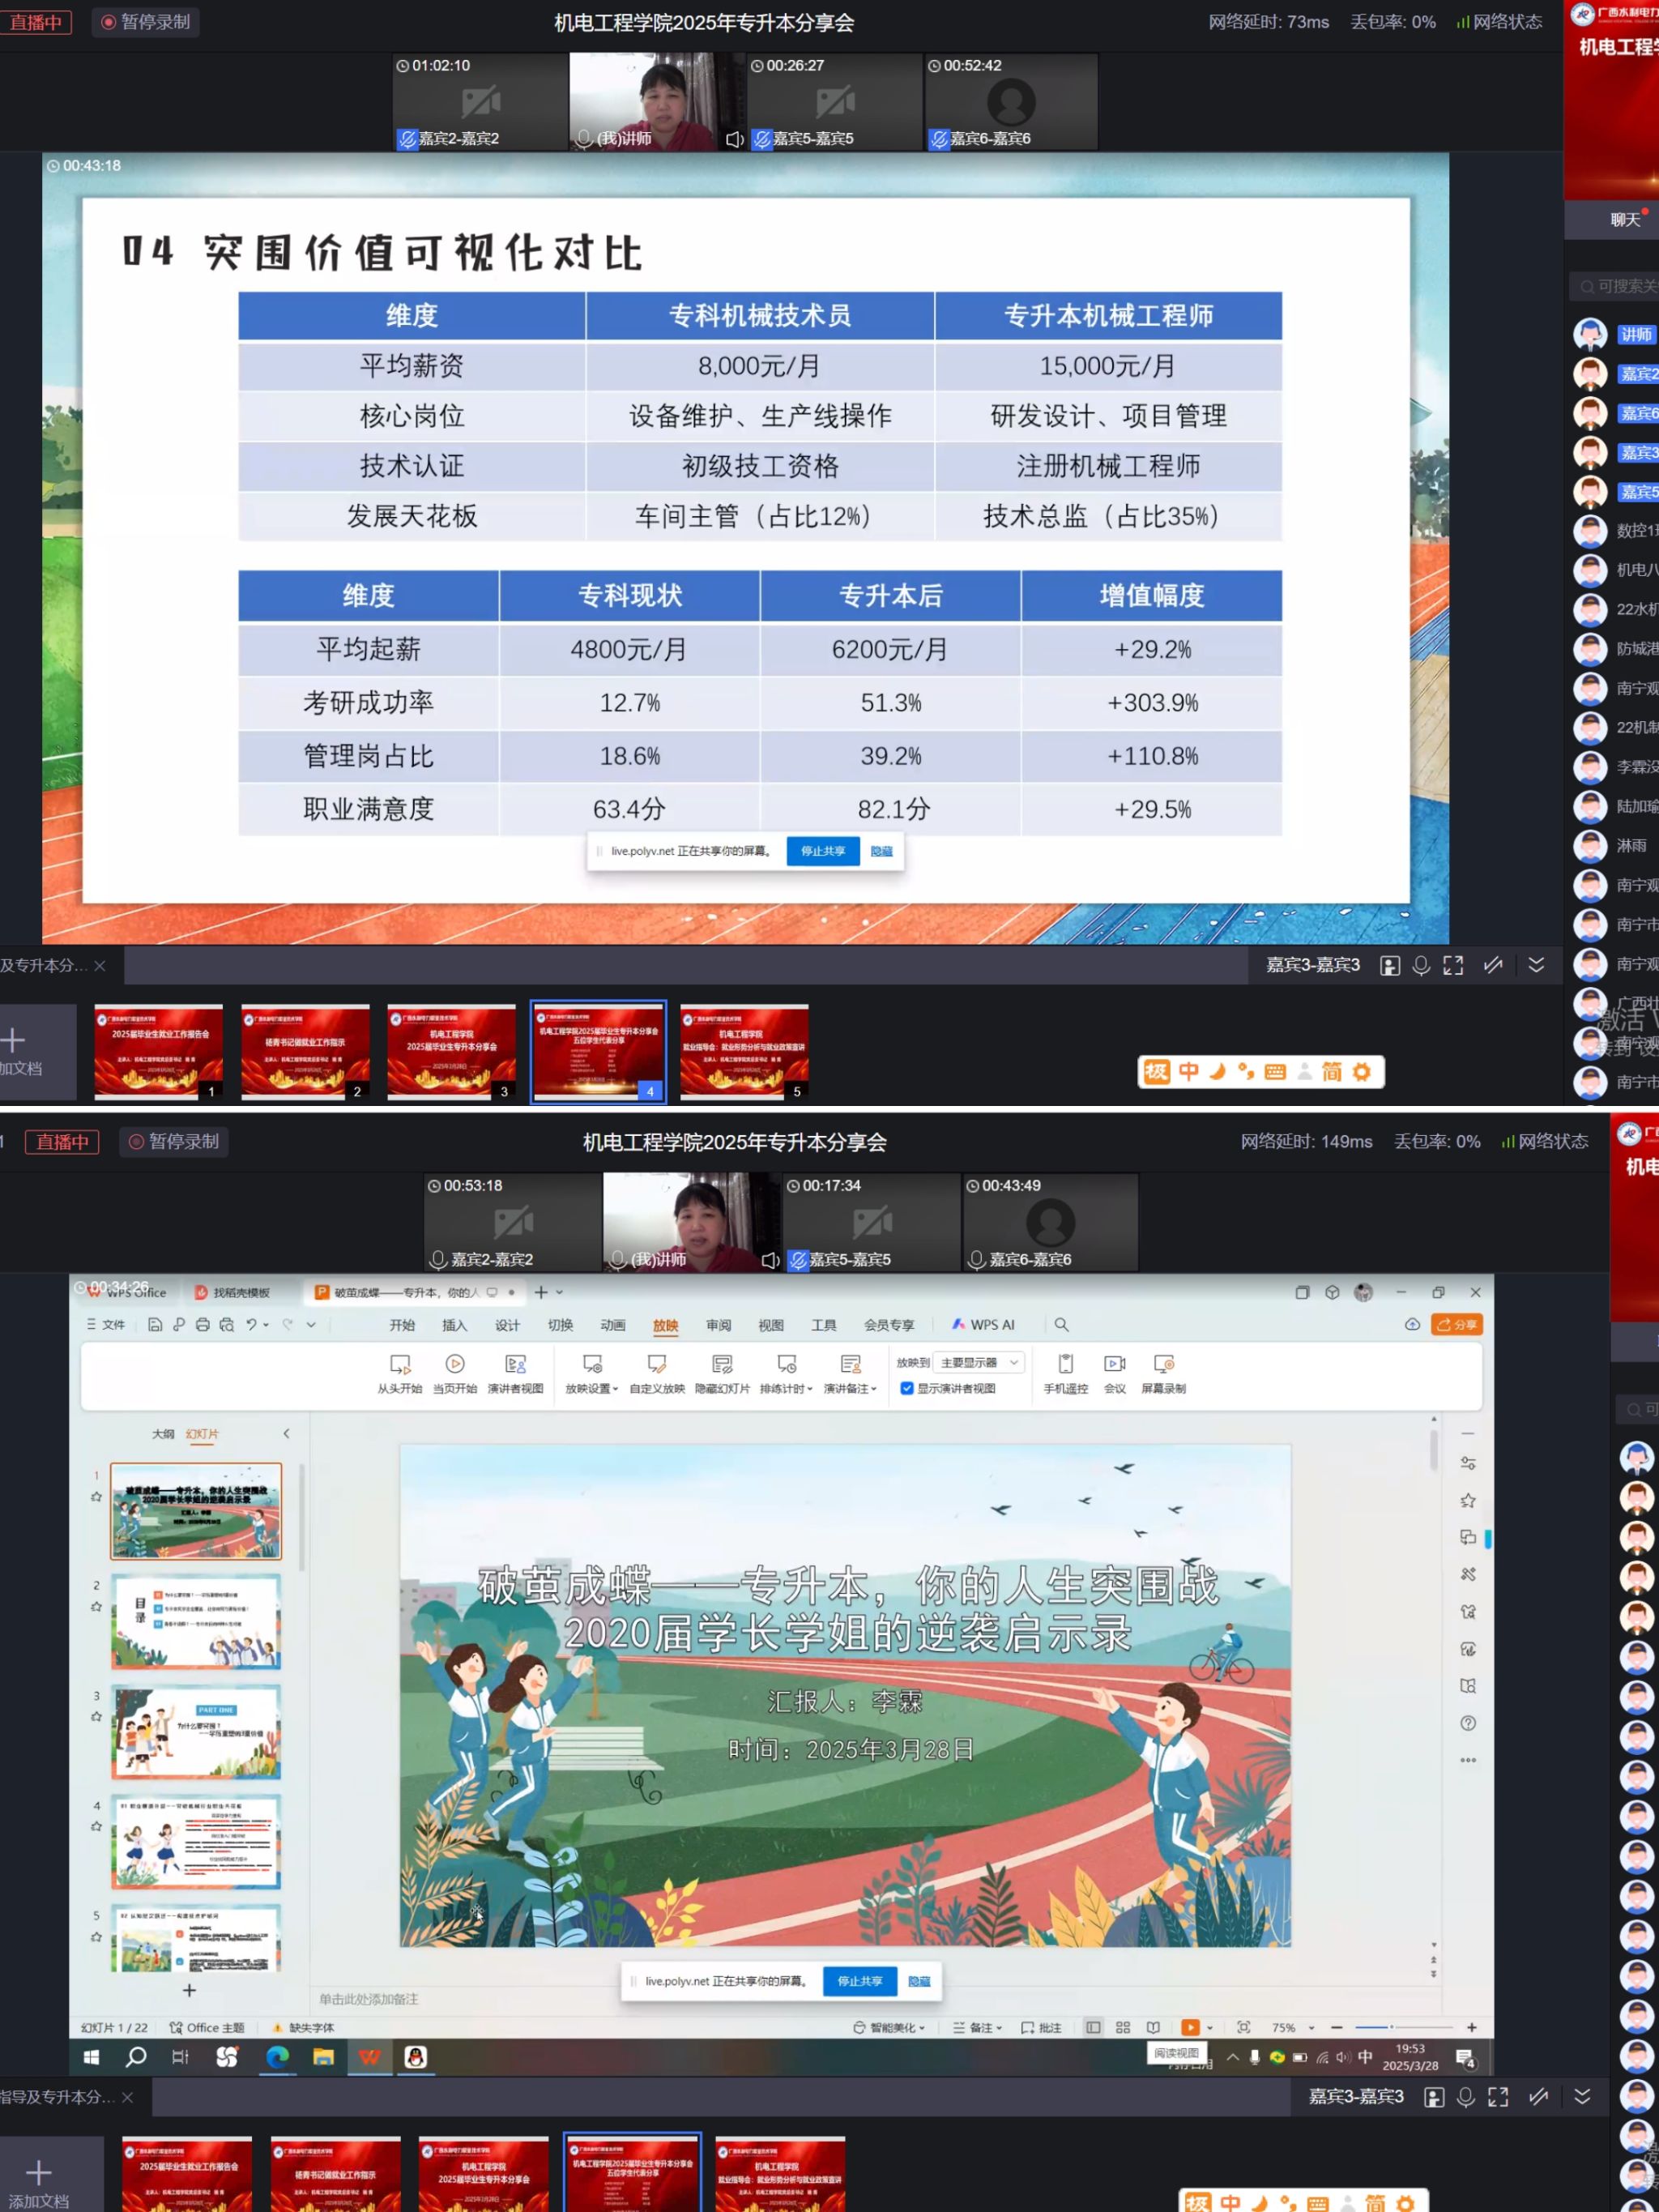
Task: Open 手机遥控 phone remote
Action: pyautogui.click(x=1065, y=1364)
